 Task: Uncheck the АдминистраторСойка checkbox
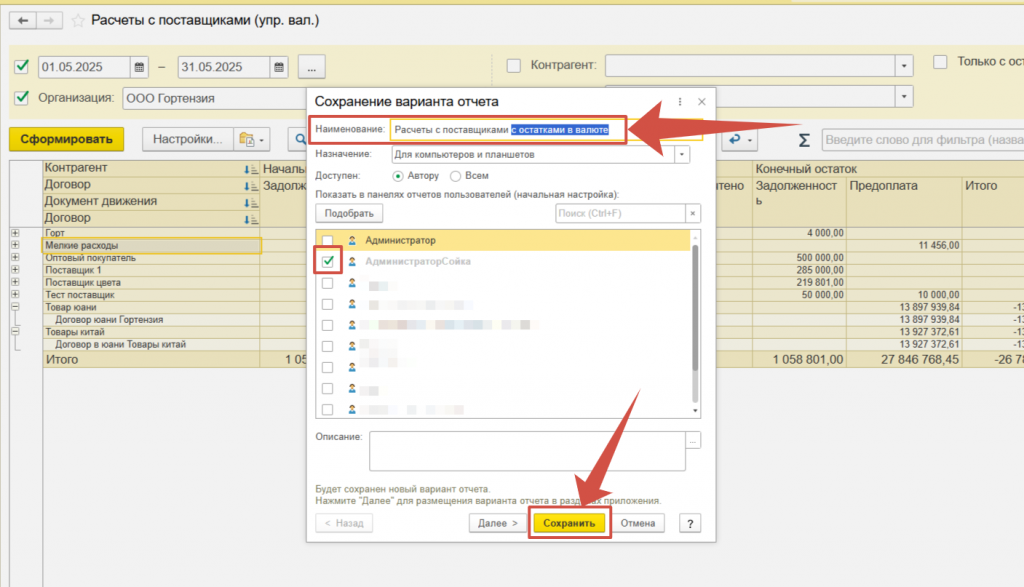(328, 261)
